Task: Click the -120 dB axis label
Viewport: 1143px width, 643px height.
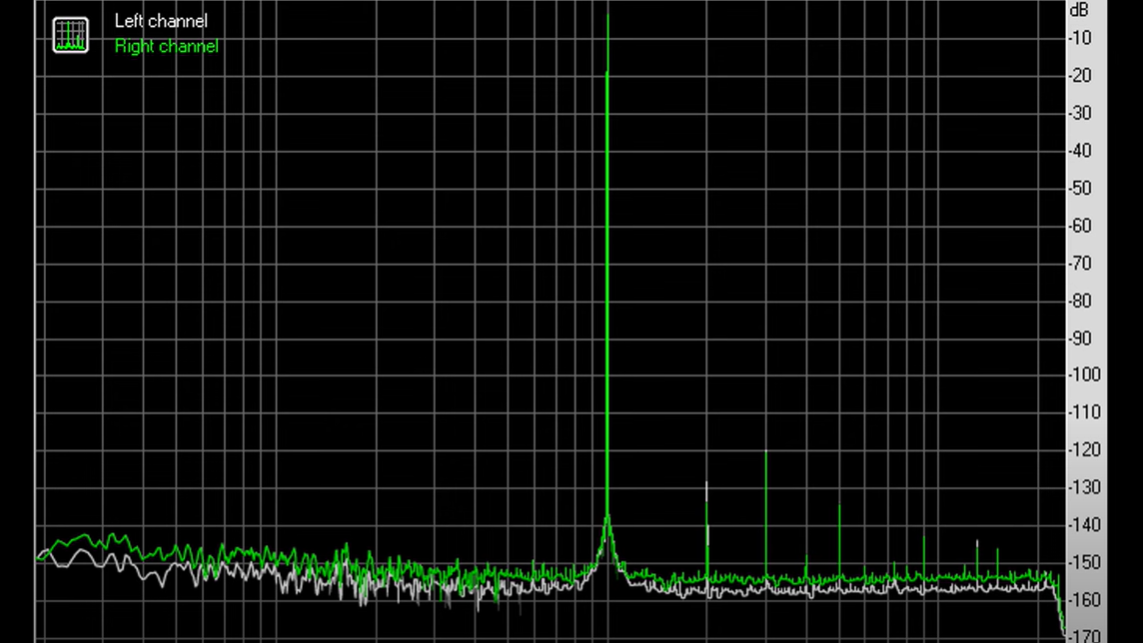Action: (x=1084, y=450)
